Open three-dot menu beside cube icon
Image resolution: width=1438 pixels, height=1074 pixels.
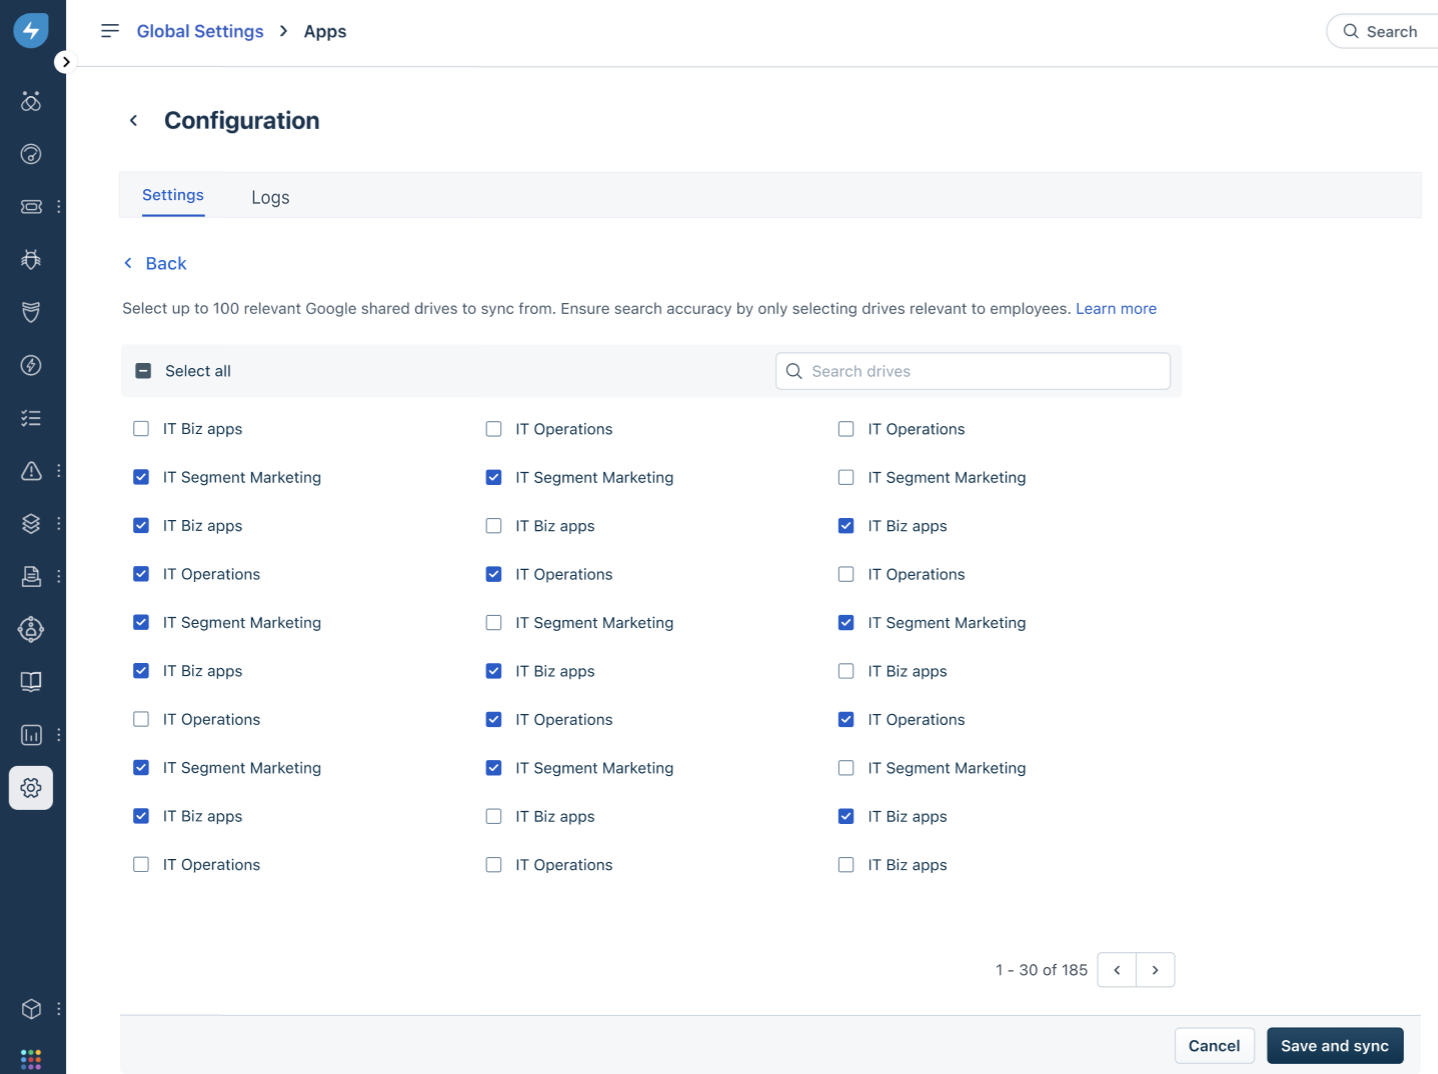tap(59, 1009)
